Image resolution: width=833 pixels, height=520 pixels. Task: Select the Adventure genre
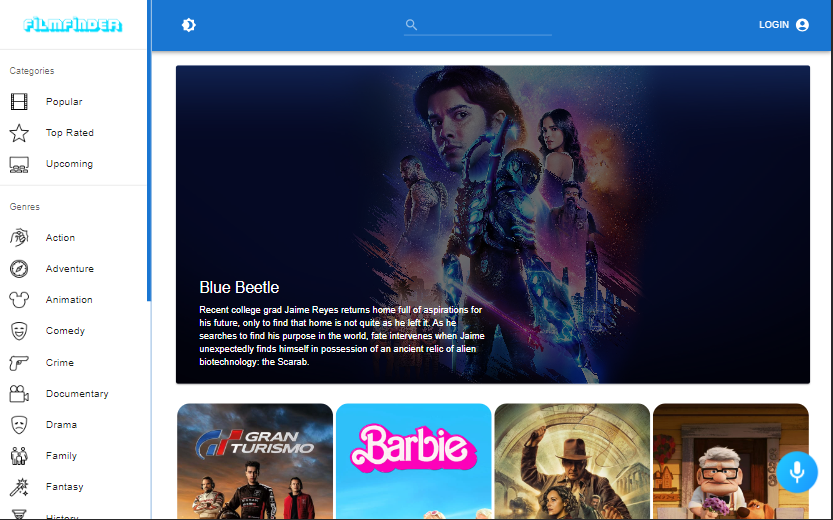(x=70, y=269)
